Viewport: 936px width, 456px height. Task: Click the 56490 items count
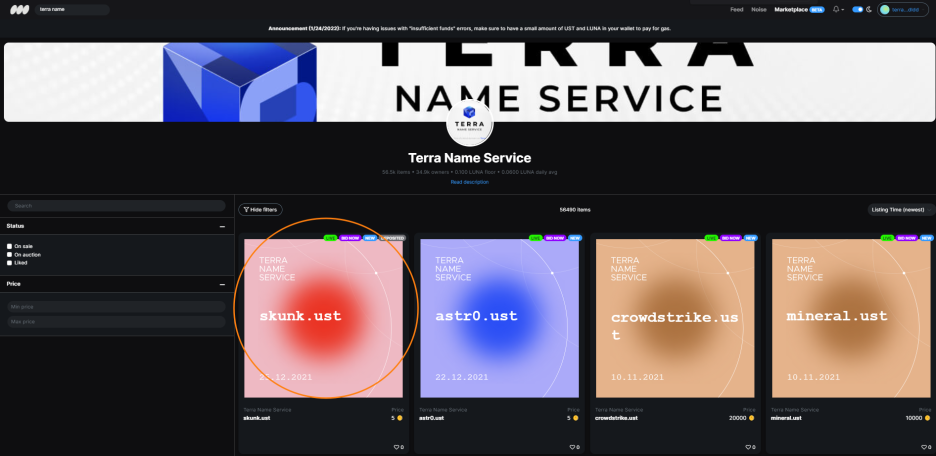click(x=575, y=209)
